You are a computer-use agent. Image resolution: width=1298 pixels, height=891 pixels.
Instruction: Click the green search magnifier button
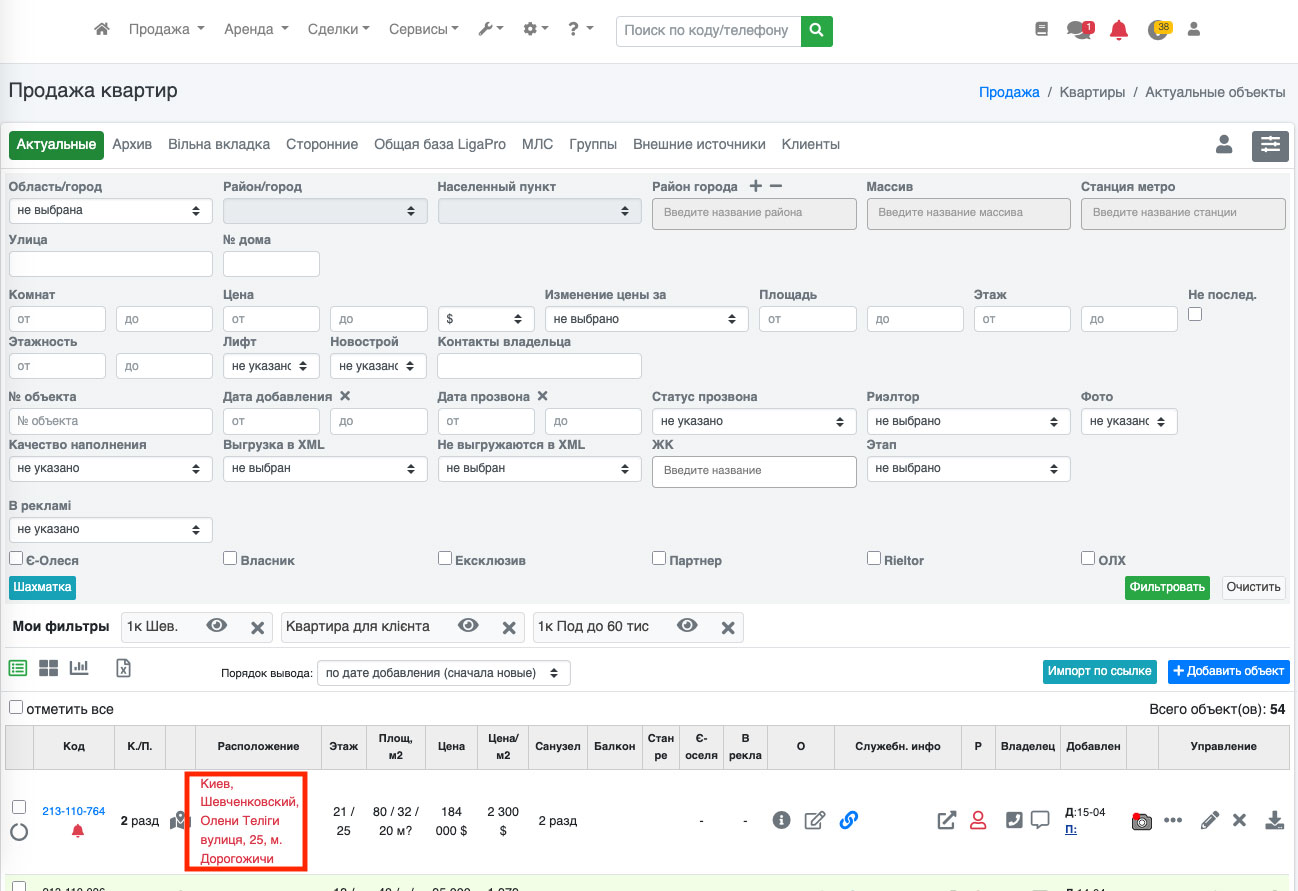pos(817,30)
